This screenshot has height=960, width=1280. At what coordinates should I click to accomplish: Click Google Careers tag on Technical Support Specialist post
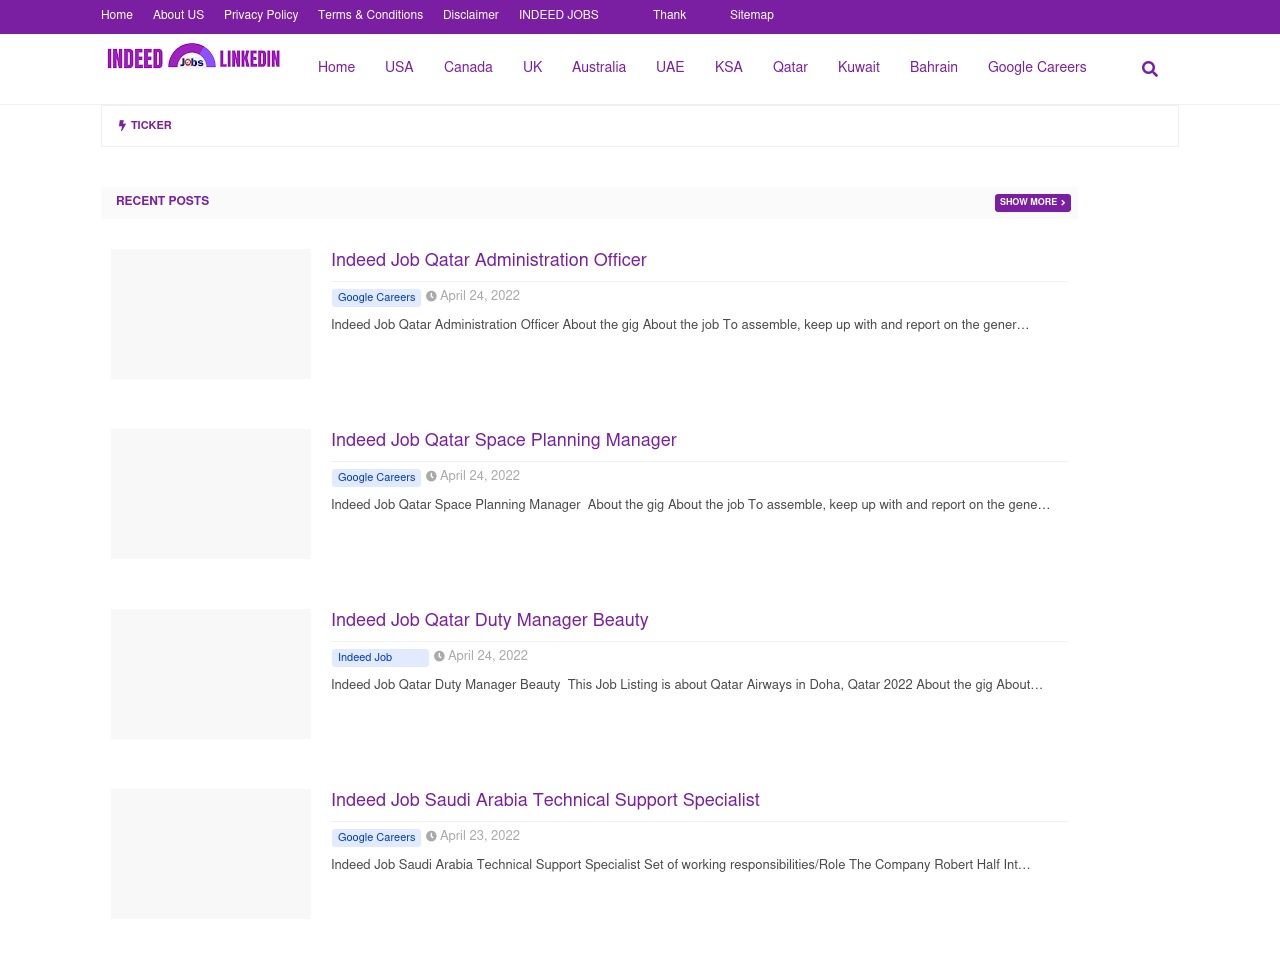(376, 838)
